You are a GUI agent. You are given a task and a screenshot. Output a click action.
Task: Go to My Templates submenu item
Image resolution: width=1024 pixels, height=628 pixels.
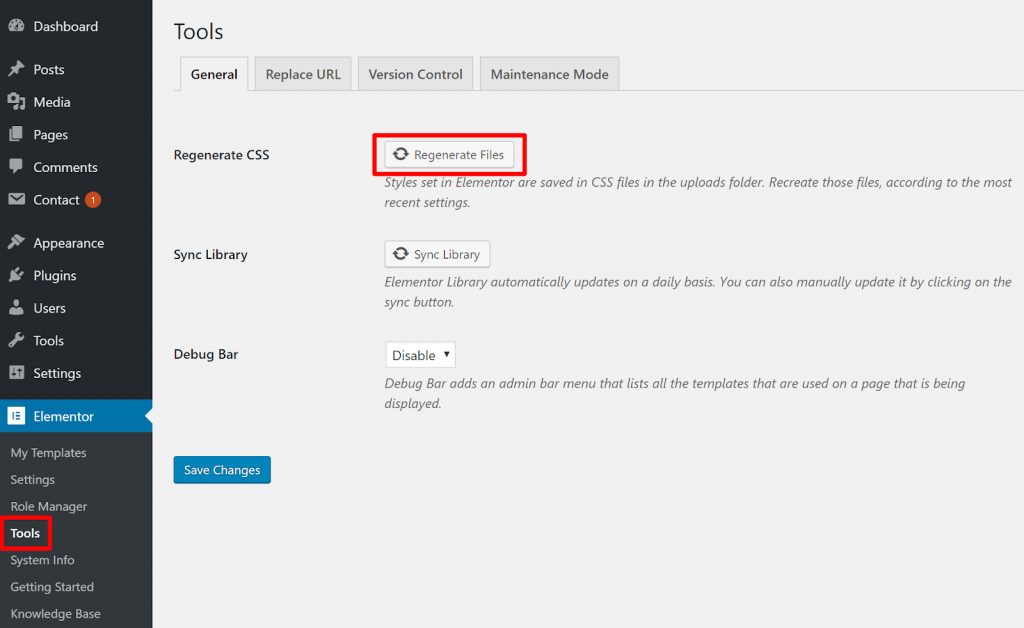[48, 453]
